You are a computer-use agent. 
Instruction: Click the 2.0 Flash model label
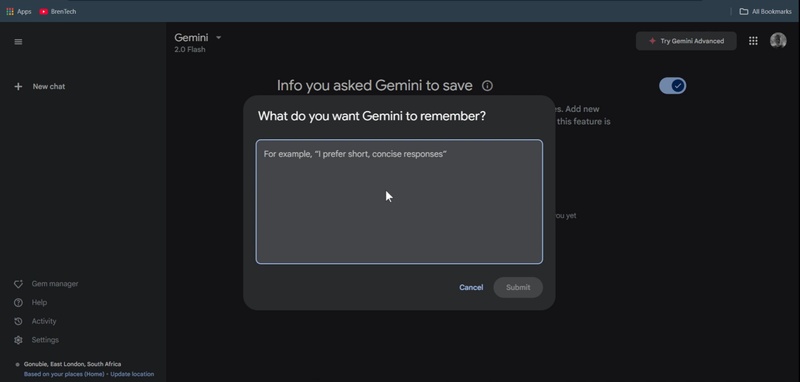[190, 49]
